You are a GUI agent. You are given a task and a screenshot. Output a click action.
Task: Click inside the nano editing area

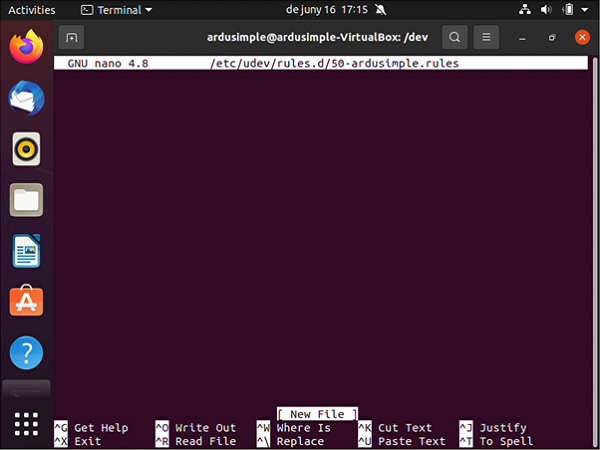click(320, 230)
